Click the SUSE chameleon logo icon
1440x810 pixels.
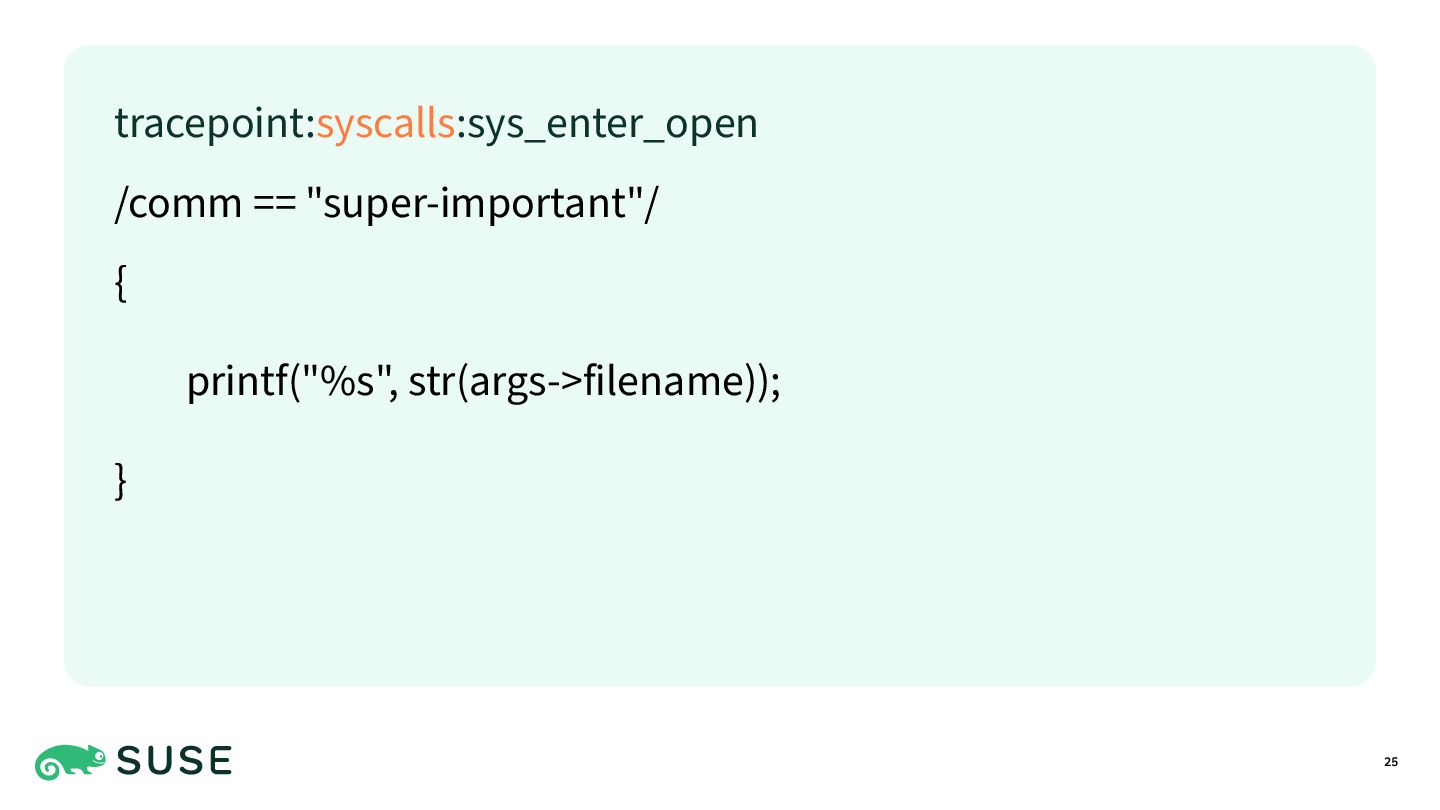70,762
